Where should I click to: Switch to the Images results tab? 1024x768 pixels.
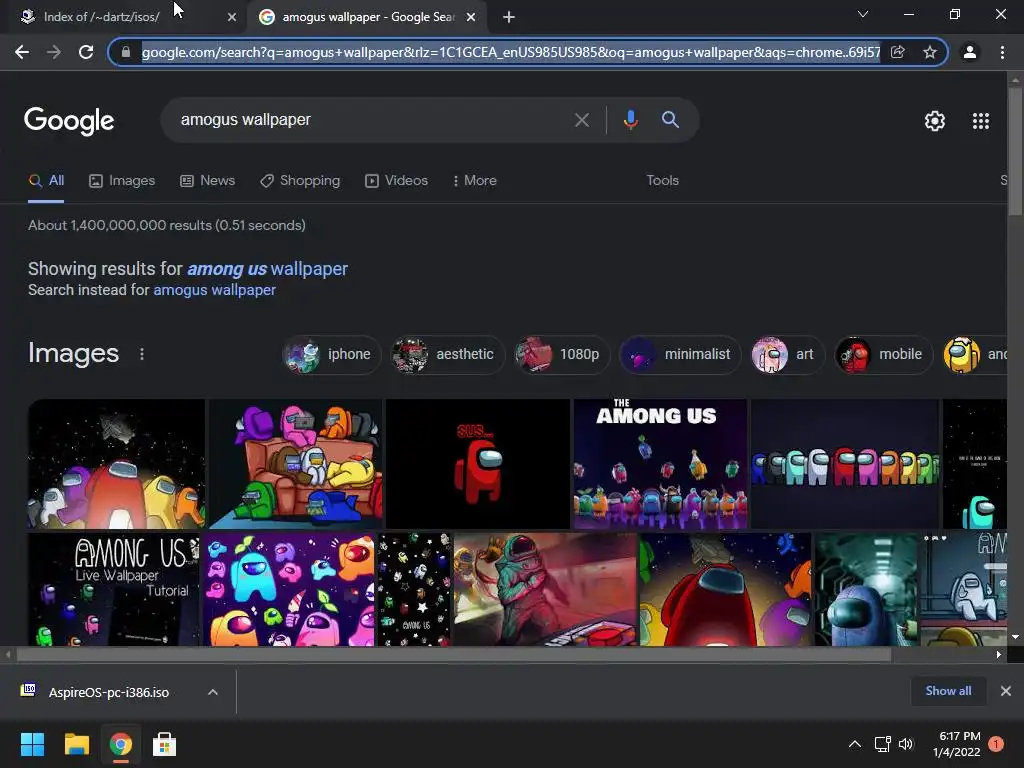(x=122, y=181)
